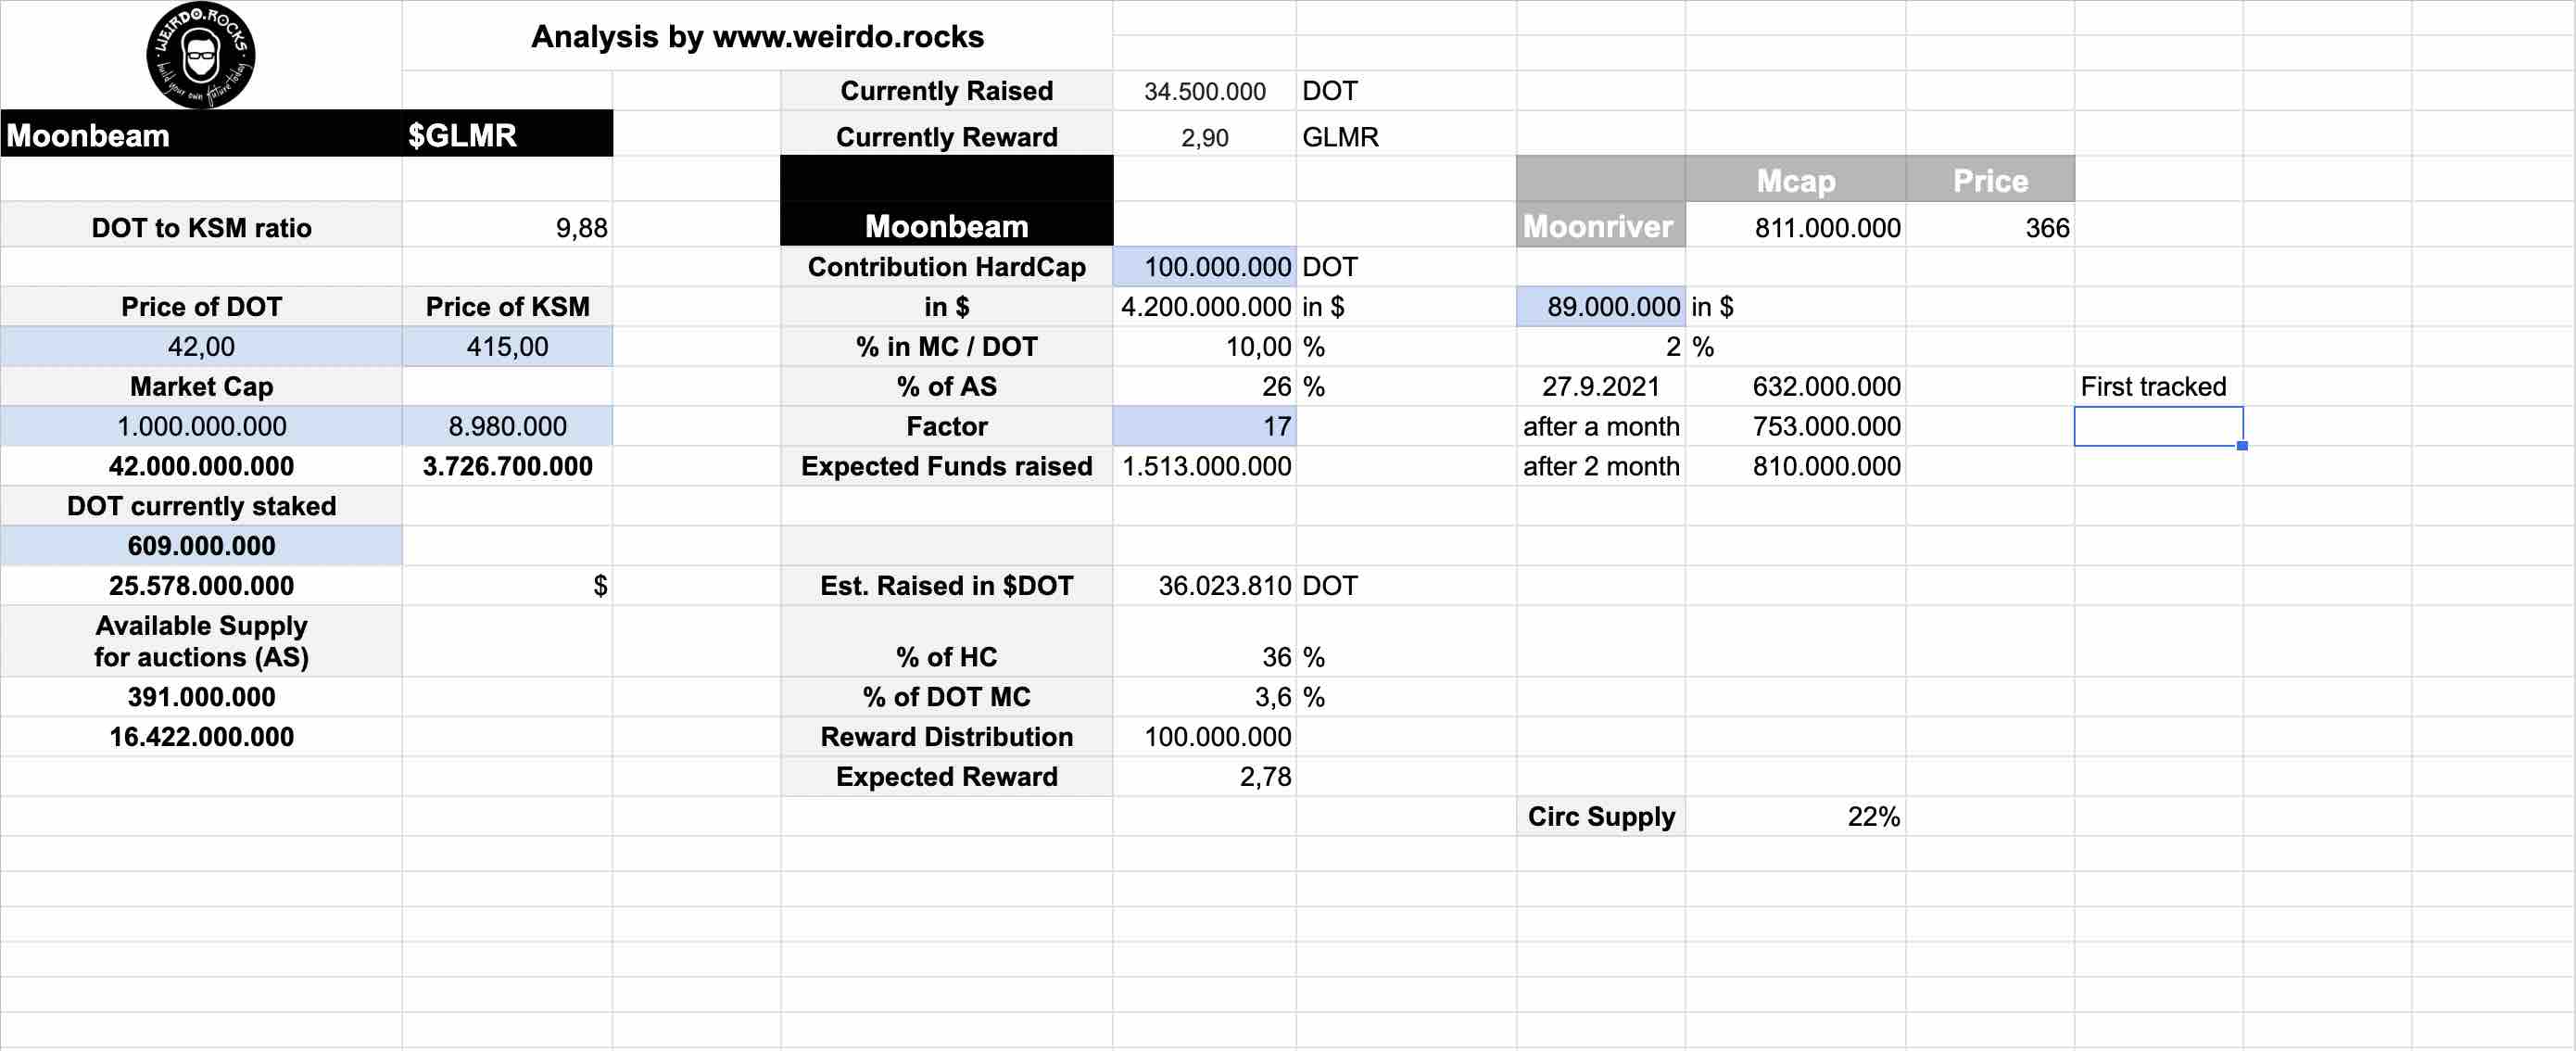The width and height of the screenshot is (2576, 1051).
Task: Select the 1.513.000.000 funds value
Action: (1204, 466)
